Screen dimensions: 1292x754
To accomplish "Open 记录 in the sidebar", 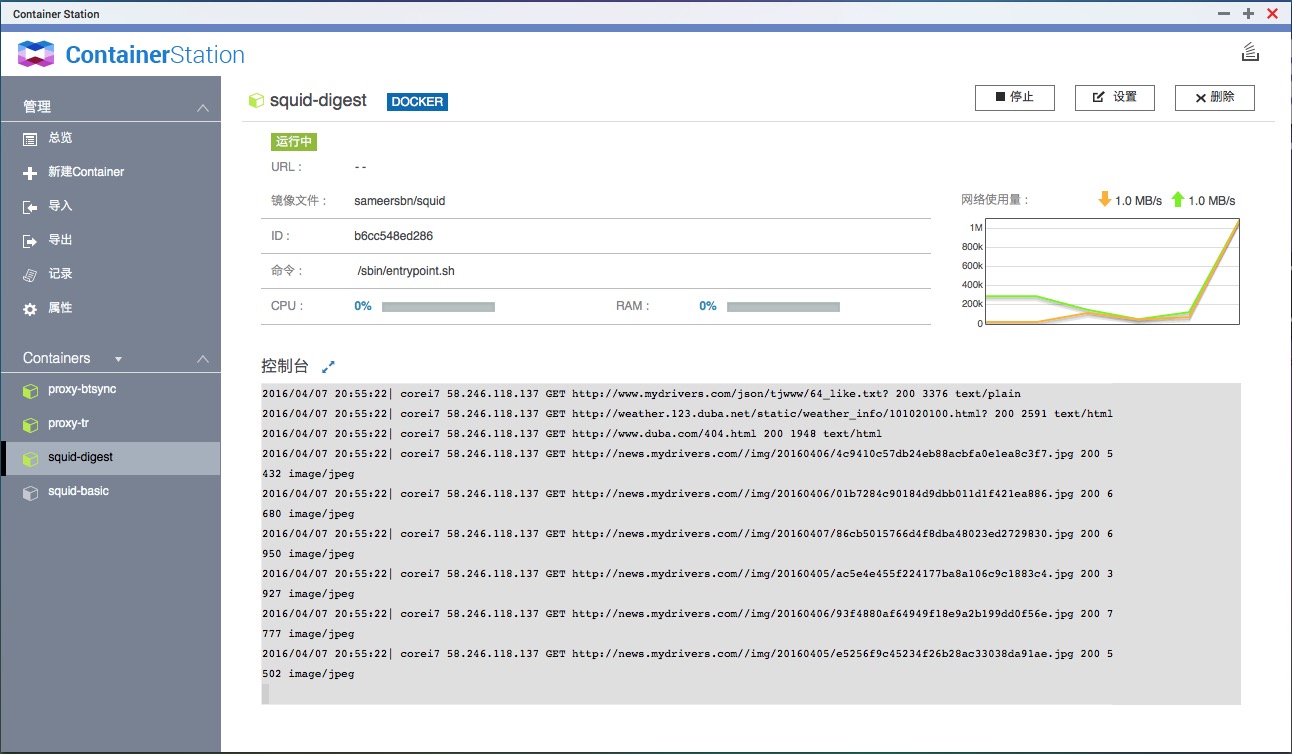I will (x=110, y=274).
